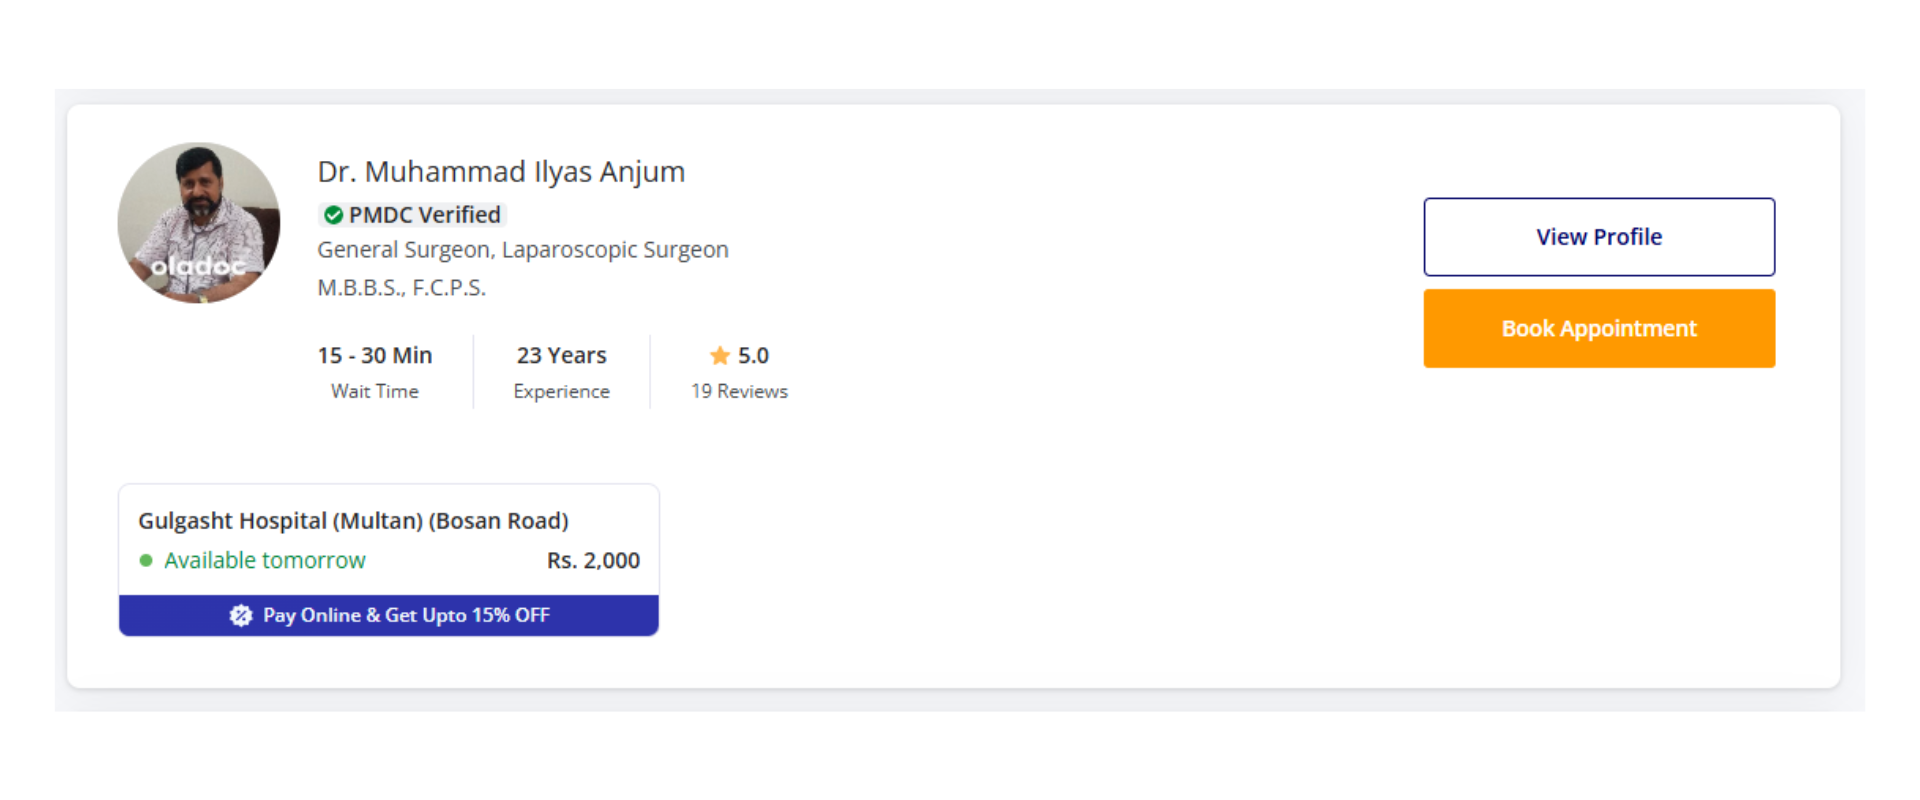Viewport: 1920px width, 800px height.
Task: Click the Pay Online & Get Upto 15% OFF banner
Action: (x=406, y=616)
